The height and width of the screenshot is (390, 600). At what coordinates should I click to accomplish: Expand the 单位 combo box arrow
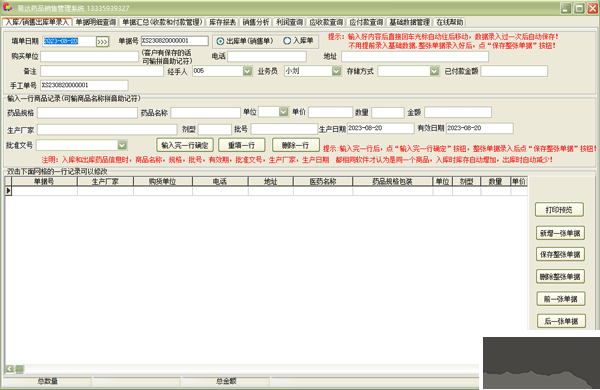283,111
